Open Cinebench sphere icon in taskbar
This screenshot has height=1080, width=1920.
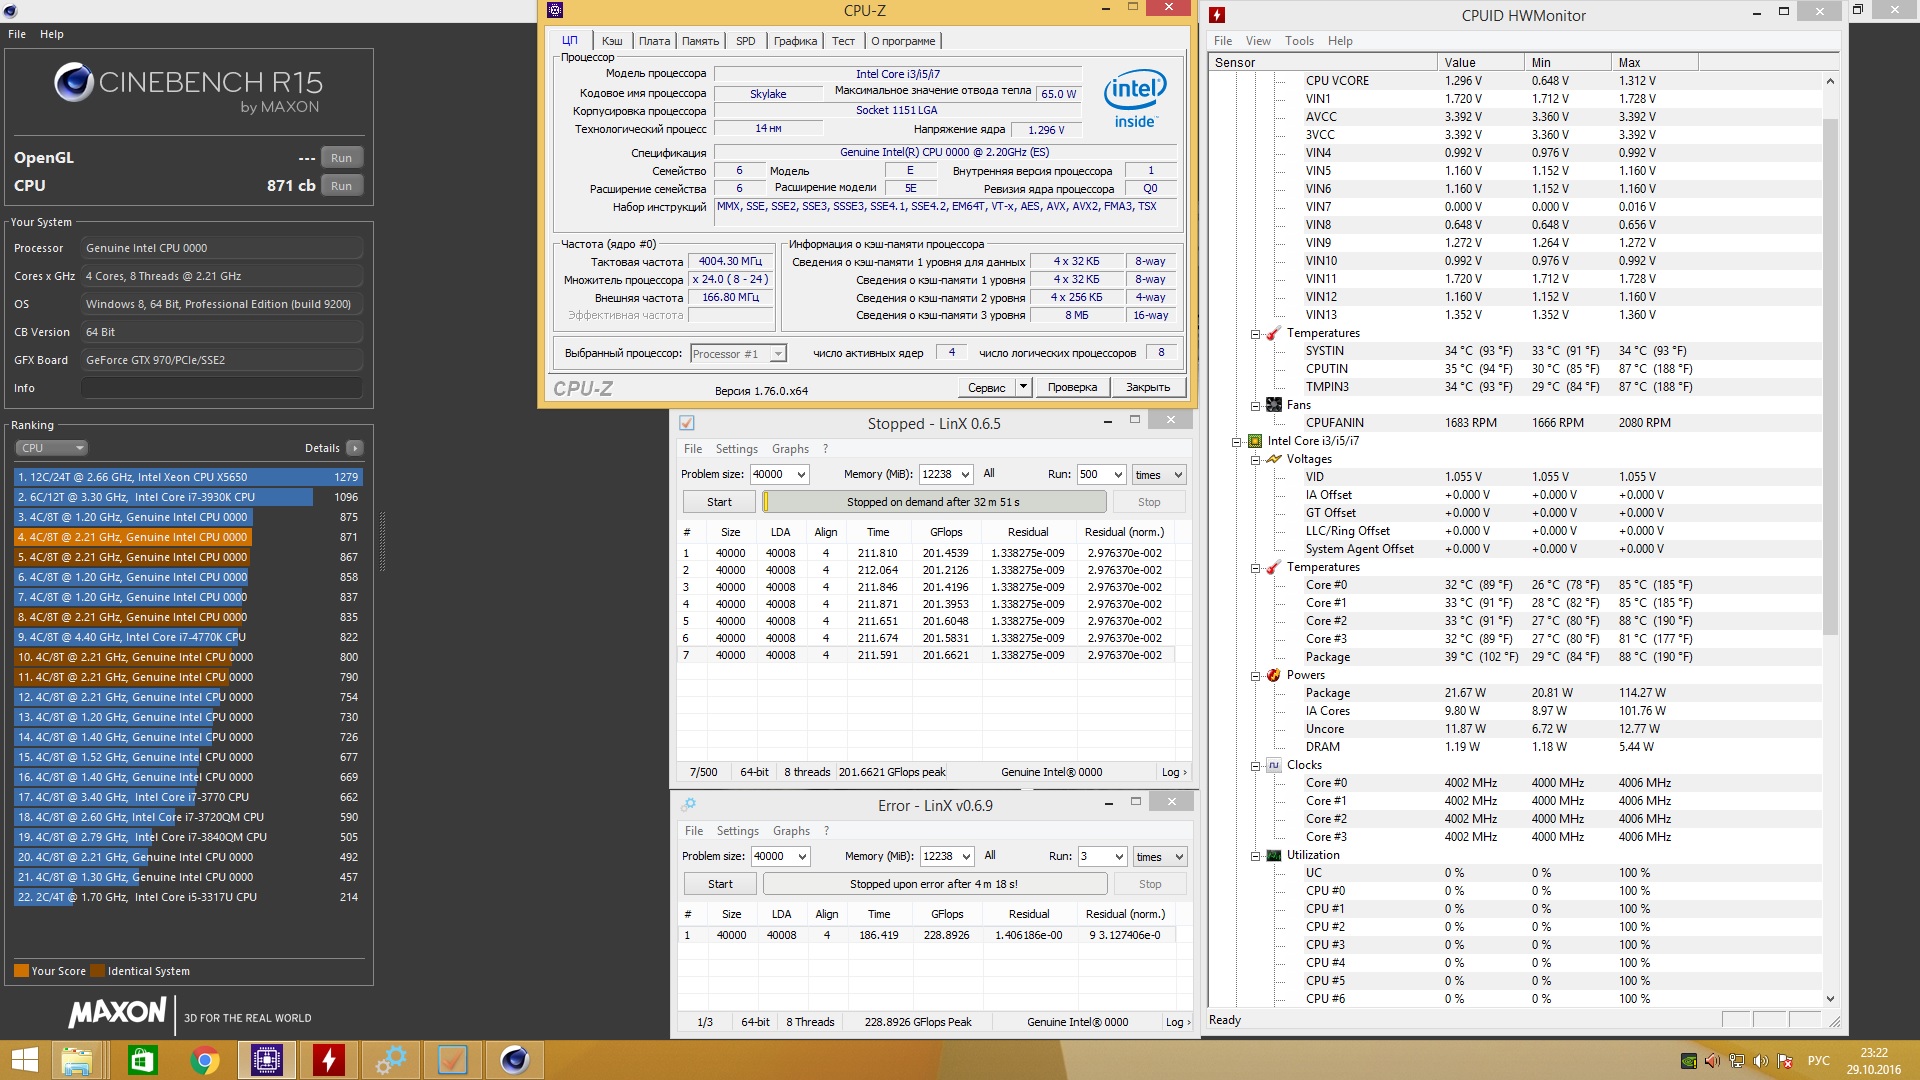[x=515, y=1060]
